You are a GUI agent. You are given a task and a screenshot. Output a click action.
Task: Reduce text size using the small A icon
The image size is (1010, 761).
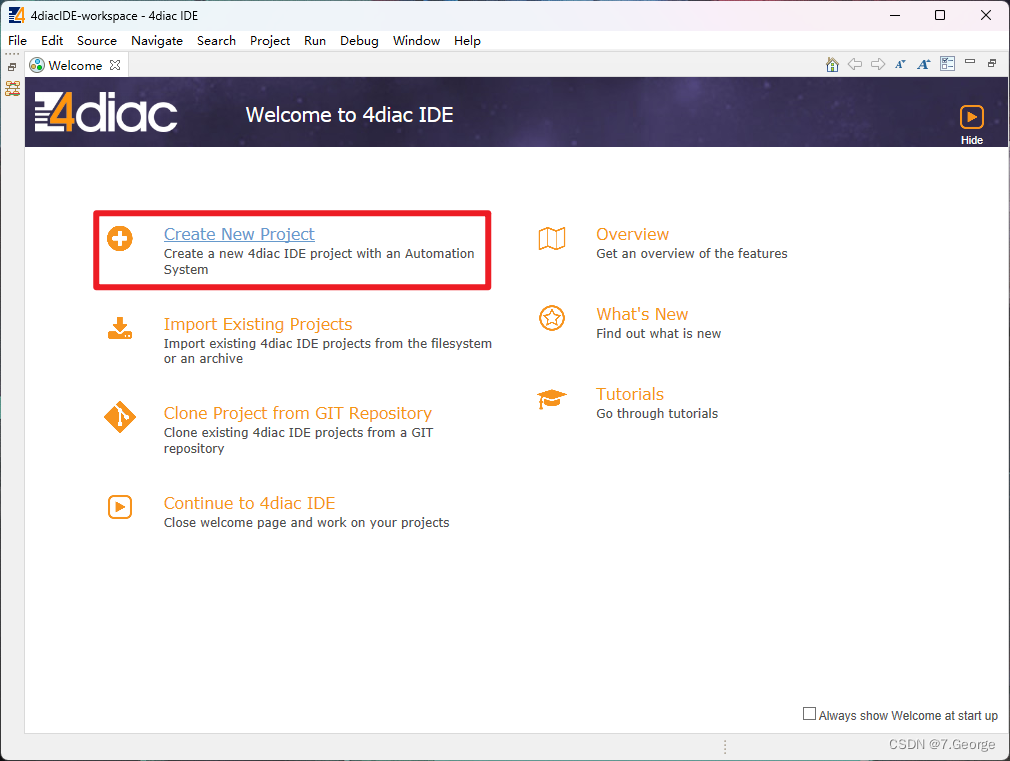(901, 63)
